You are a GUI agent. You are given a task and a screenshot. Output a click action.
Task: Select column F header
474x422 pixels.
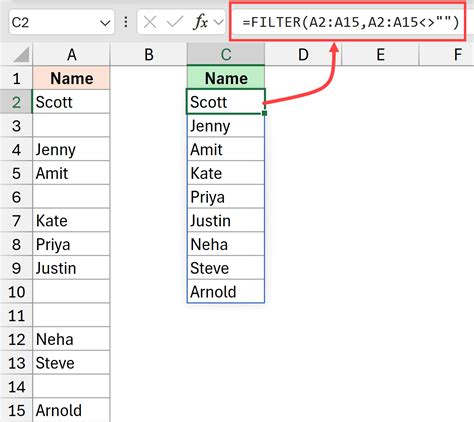tap(447, 54)
